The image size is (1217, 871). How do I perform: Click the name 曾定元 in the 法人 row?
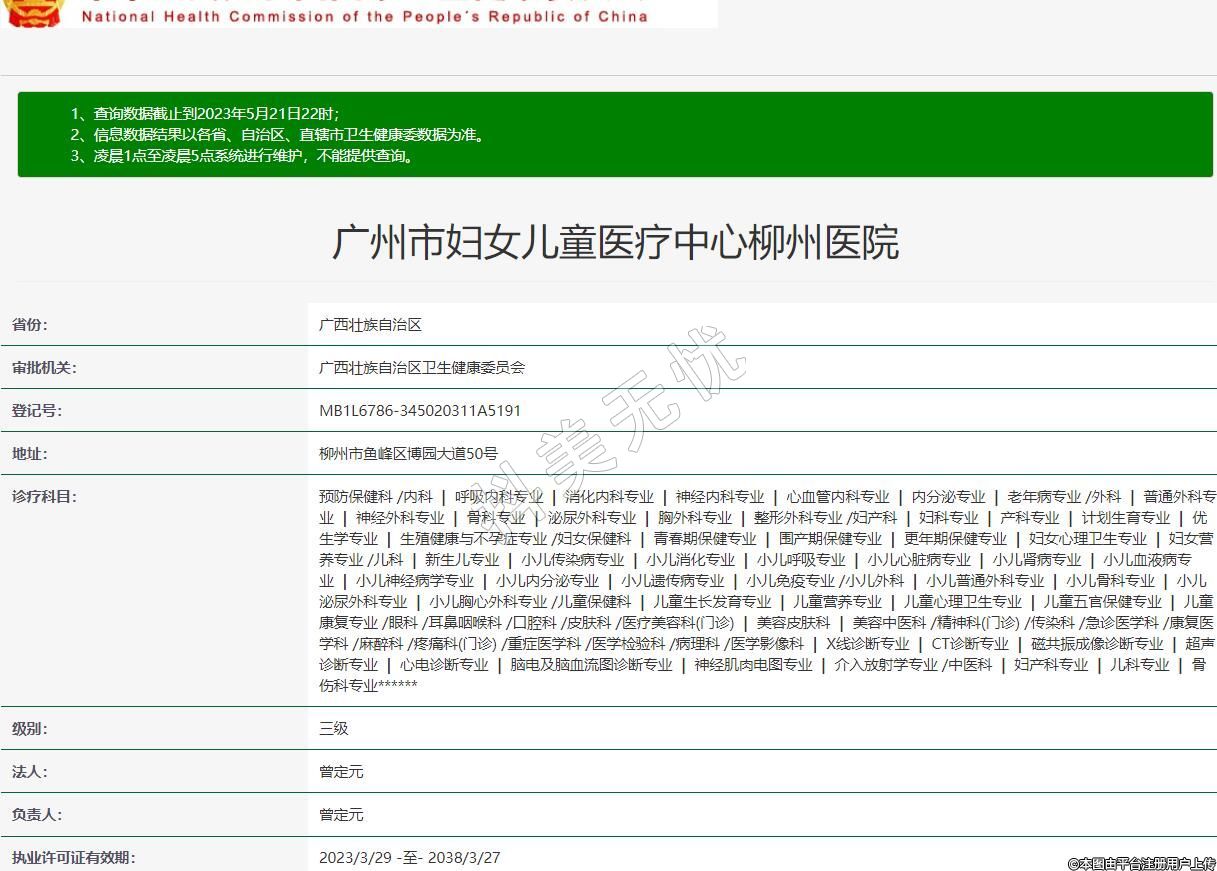coord(341,772)
